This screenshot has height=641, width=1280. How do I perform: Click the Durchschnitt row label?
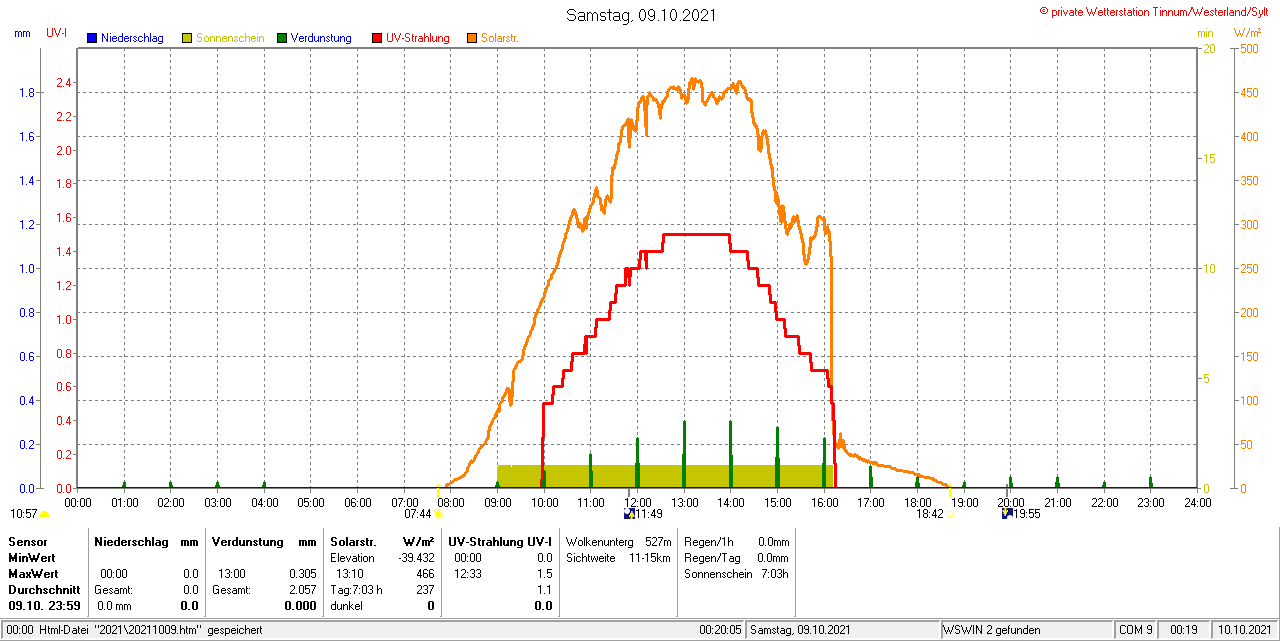click(x=44, y=590)
